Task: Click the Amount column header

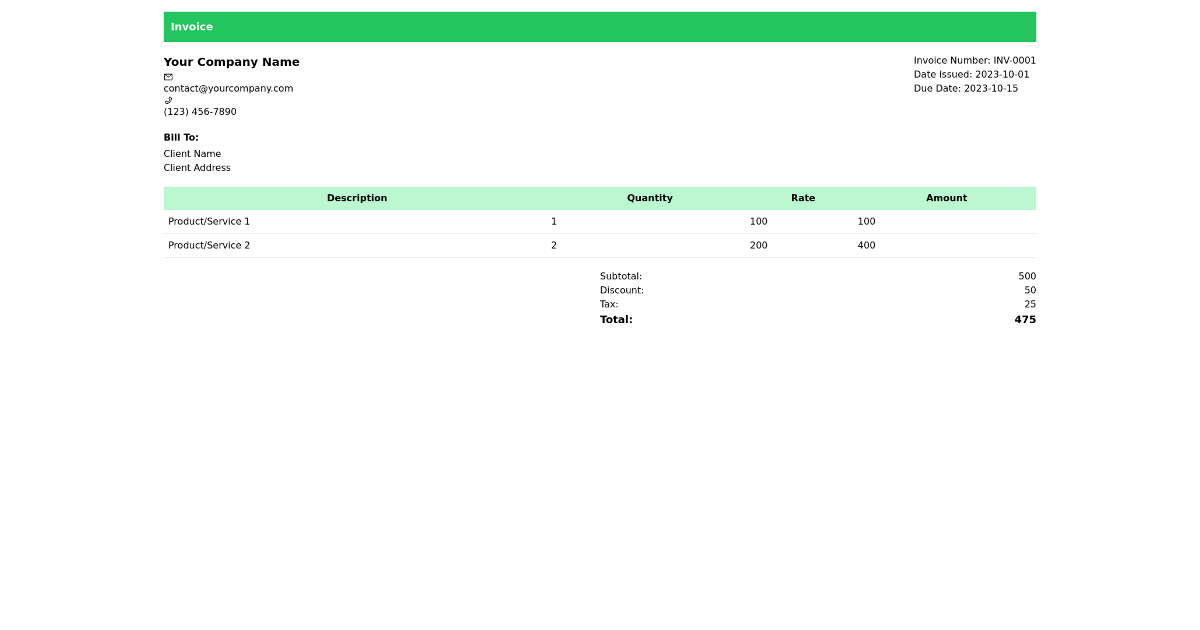Action: pyautogui.click(x=946, y=197)
